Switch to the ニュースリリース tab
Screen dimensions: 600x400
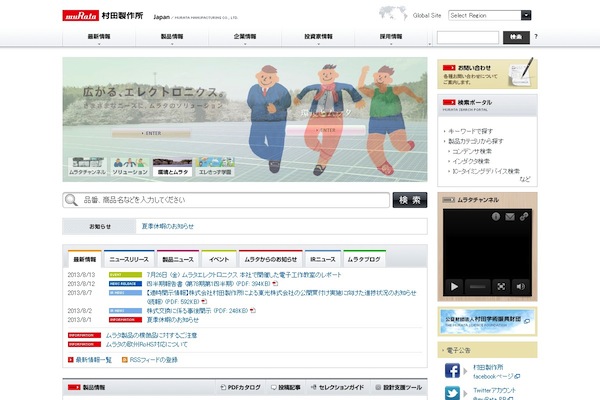[x=129, y=259]
